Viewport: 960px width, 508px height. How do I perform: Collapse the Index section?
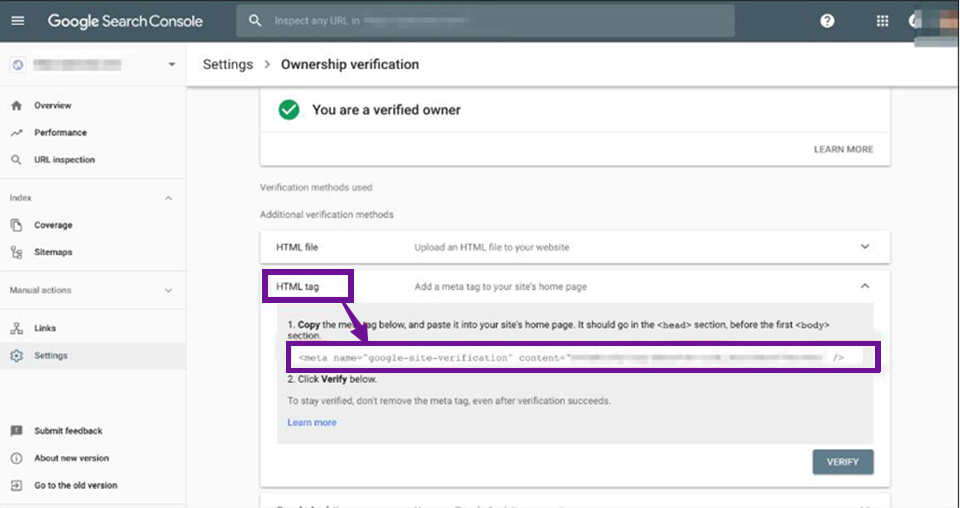168,198
